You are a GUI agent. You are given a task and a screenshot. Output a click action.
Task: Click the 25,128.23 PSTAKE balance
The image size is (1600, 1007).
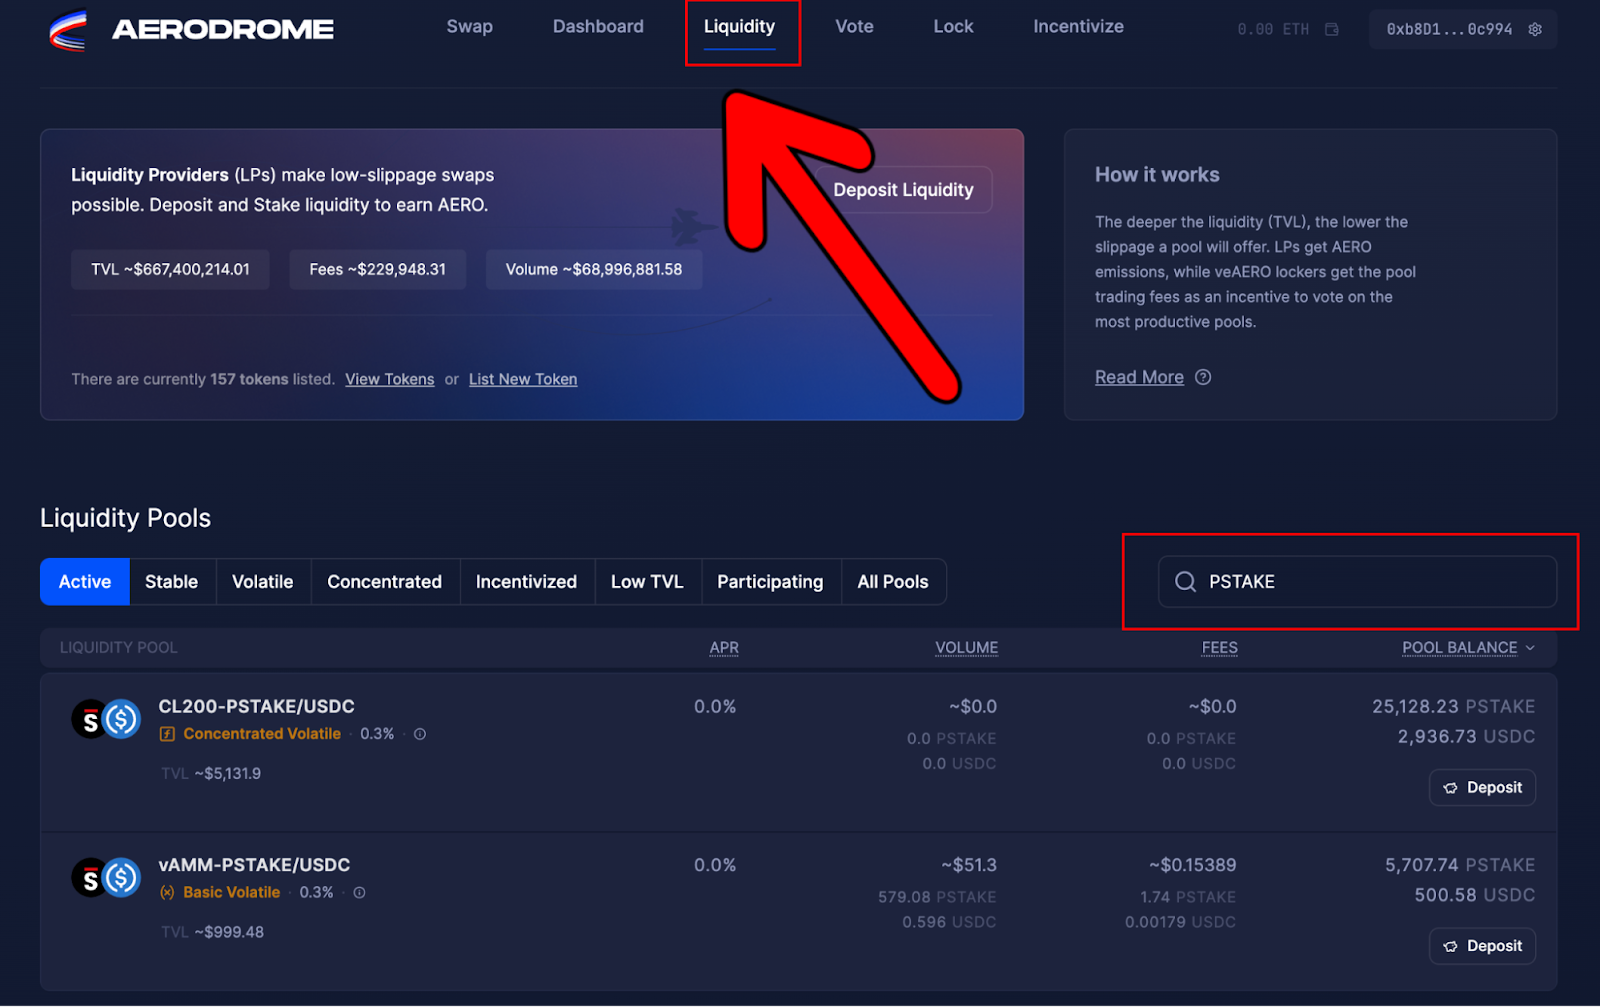tap(1453, 707)
